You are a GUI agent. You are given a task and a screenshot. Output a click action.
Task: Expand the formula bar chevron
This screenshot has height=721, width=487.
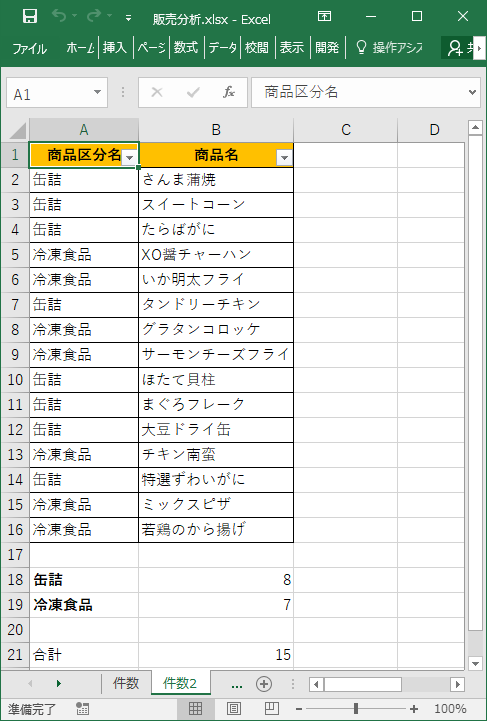pos(472,92)
